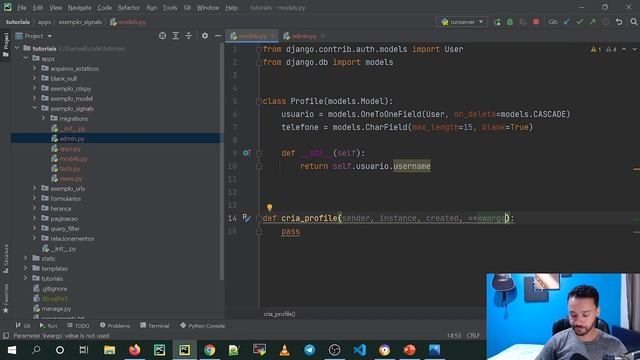Click the Project panel vertical scrollbar
This screenshot has width=640, height=360.
(222, 163)
